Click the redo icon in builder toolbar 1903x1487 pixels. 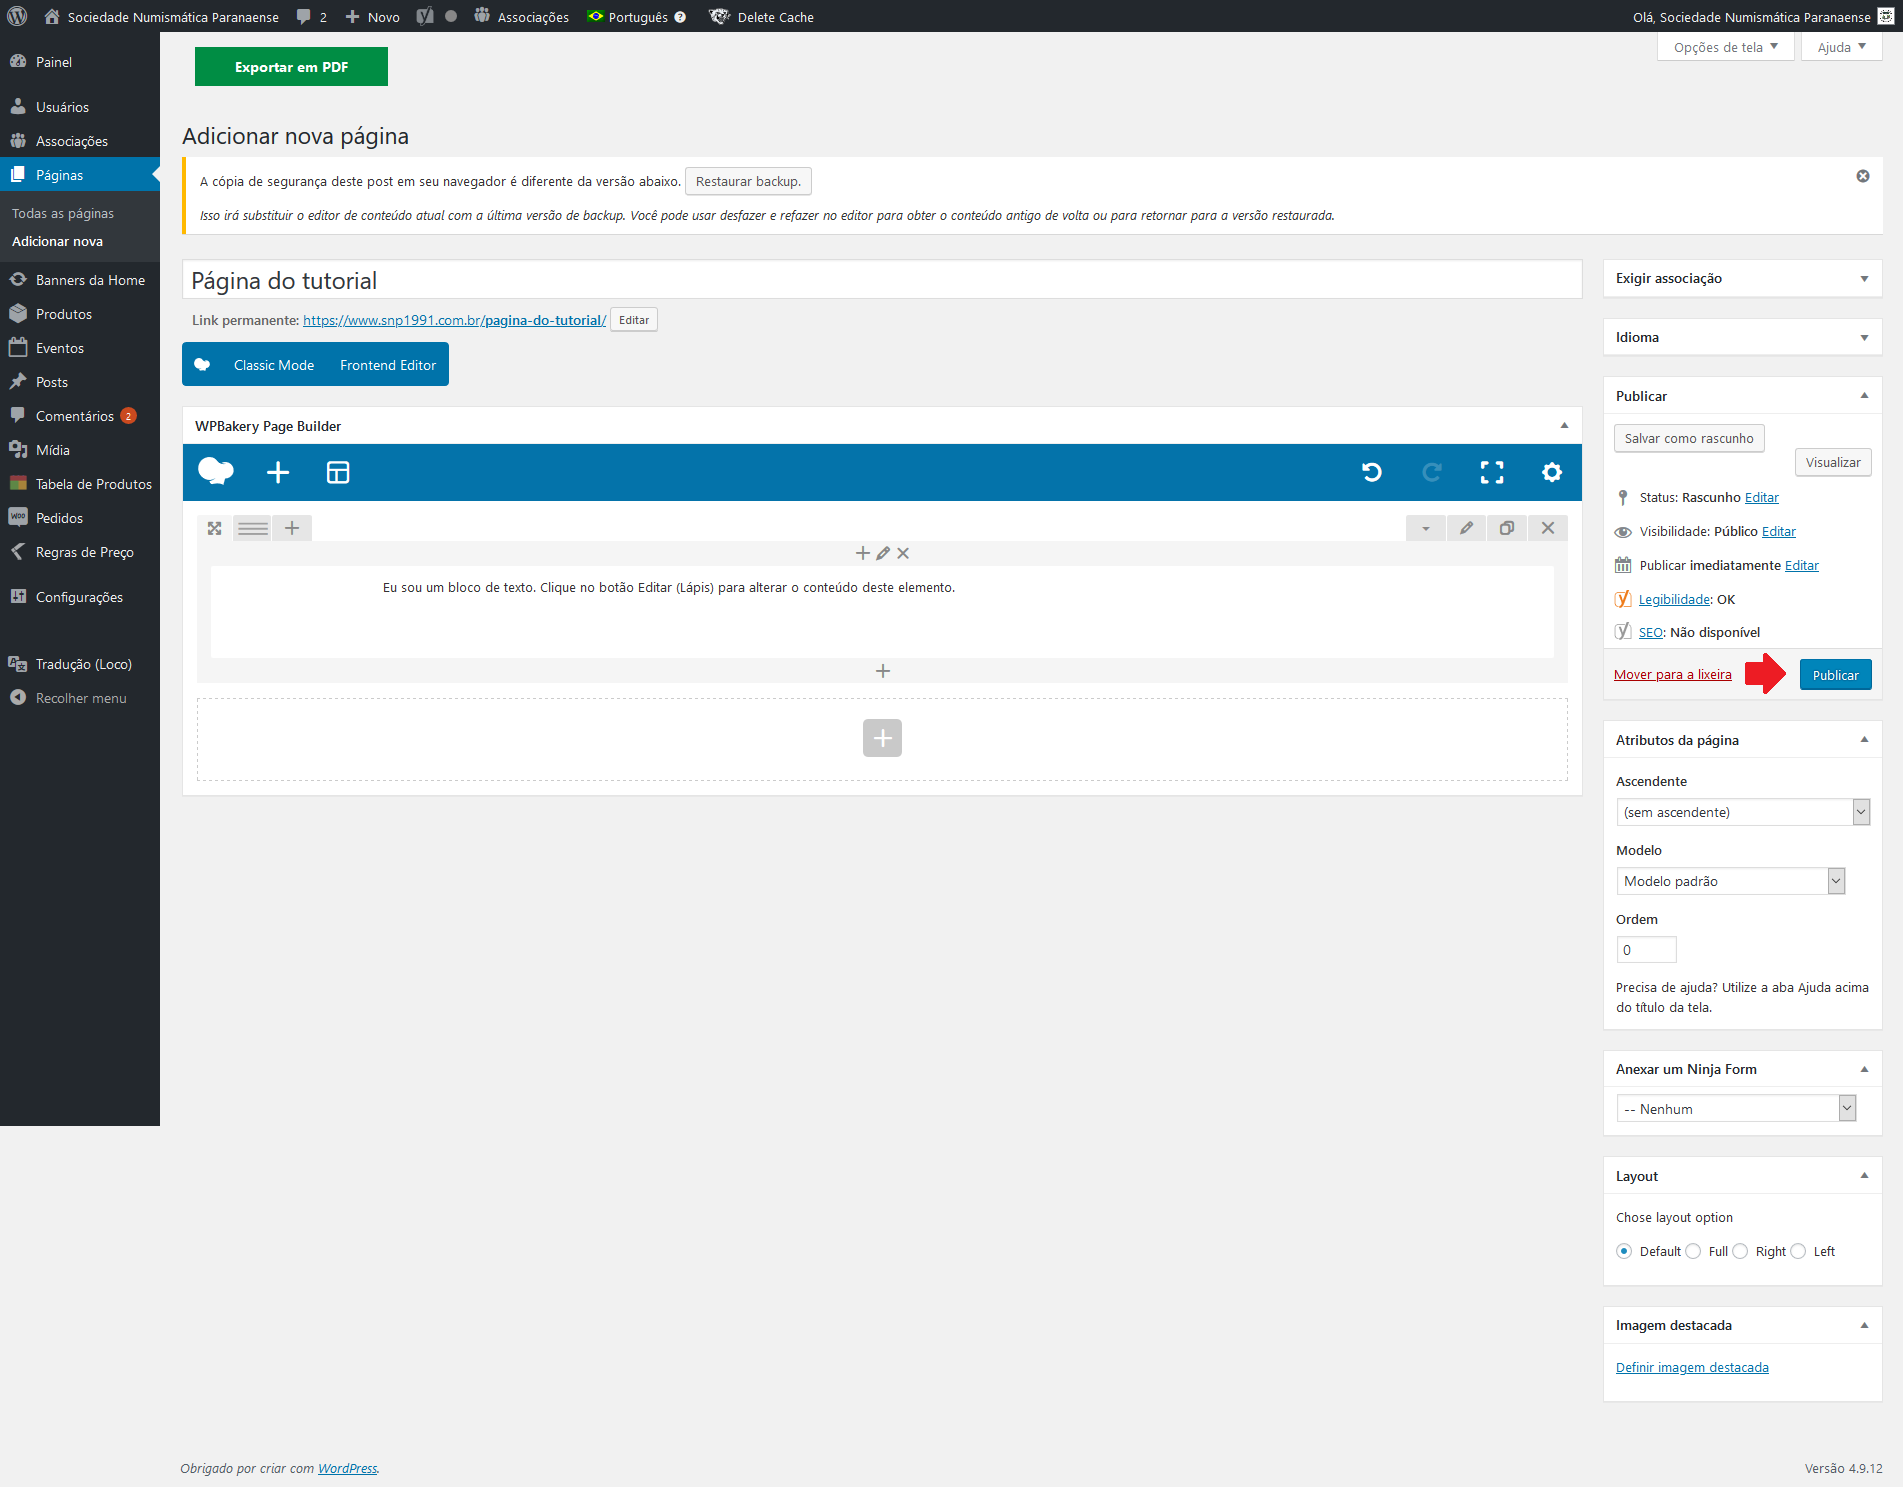tap(1432, 472)
